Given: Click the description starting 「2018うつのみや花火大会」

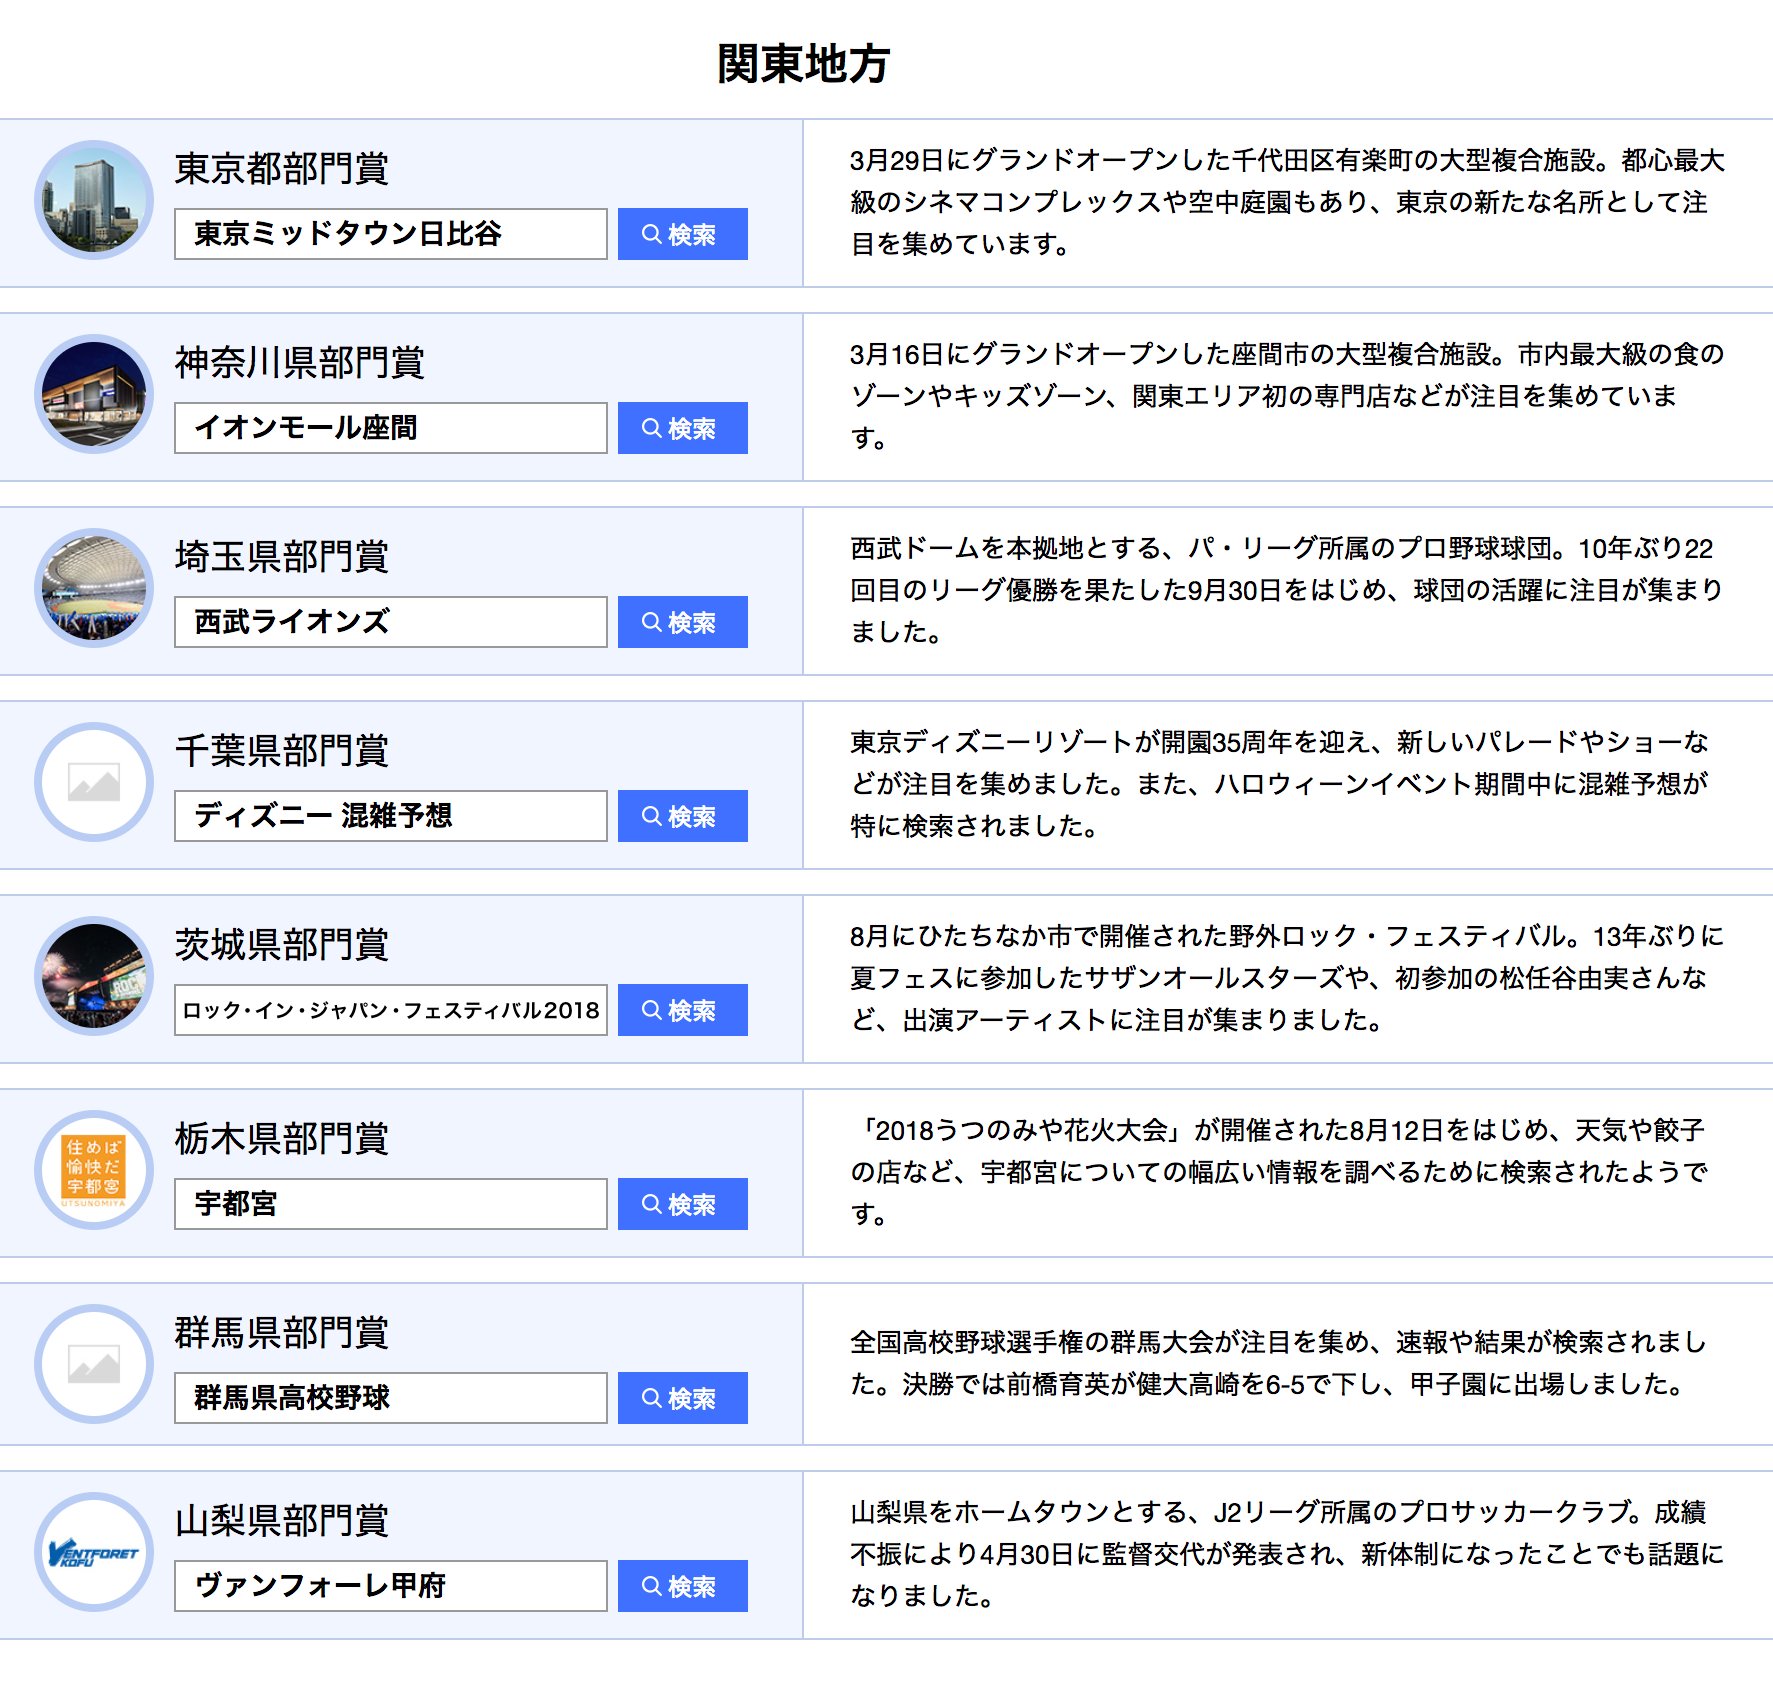Looking at the screenshot, I should pos(1279,1172).
